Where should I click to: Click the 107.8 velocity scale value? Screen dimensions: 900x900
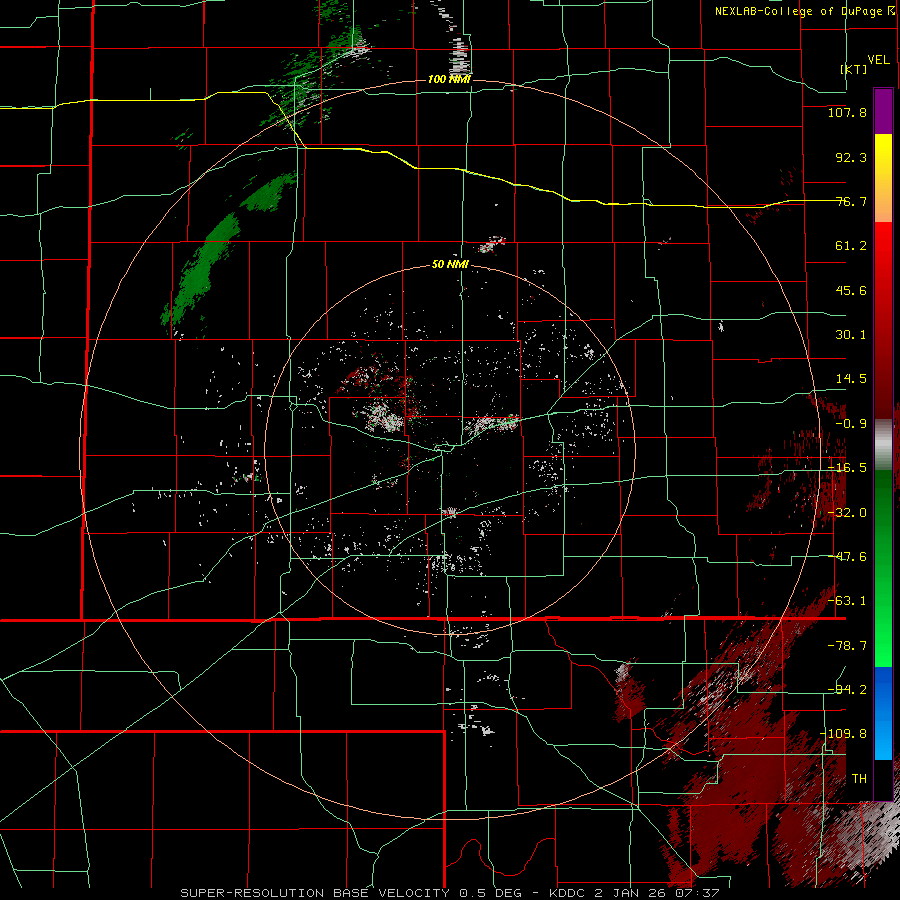(x=847, y=112)
